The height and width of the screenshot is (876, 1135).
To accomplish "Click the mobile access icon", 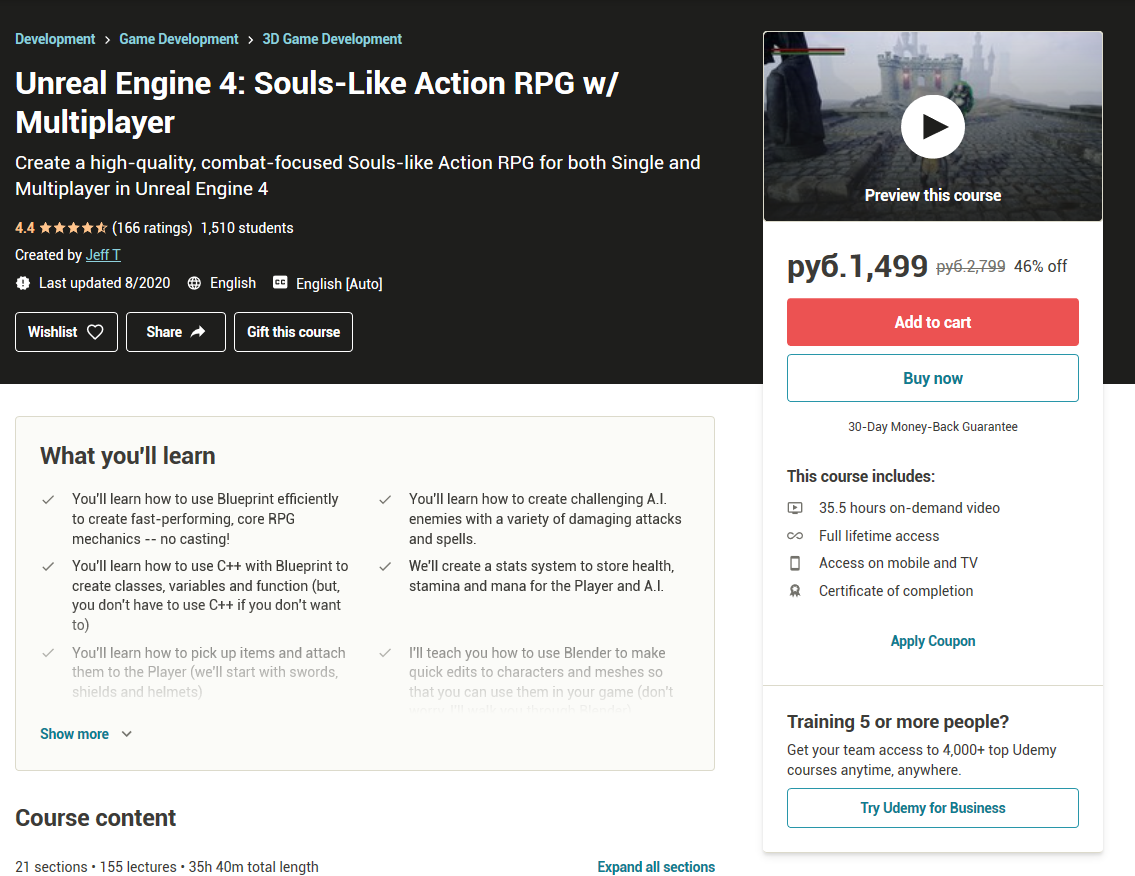I will pyautogui.click(x=795, y=563).
